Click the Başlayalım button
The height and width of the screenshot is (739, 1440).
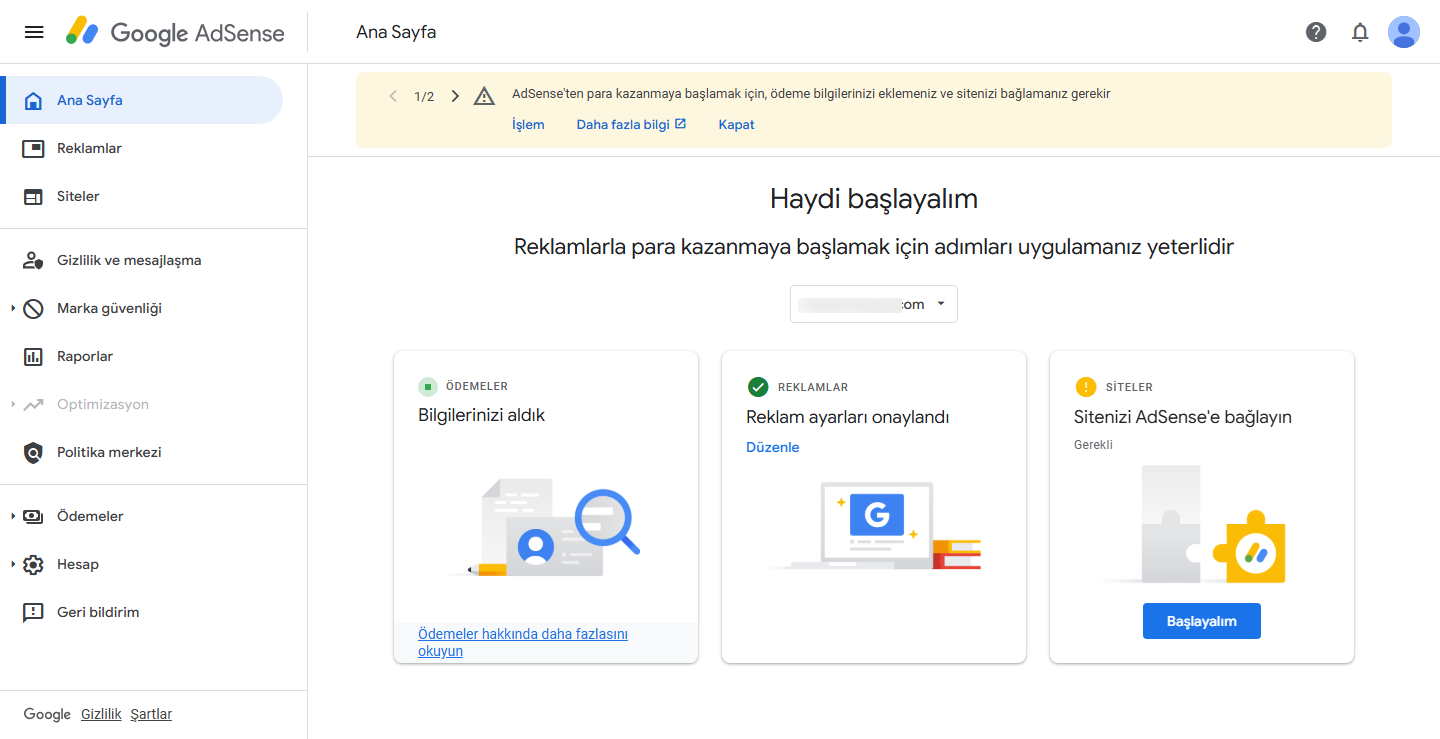click(1201, 621)
